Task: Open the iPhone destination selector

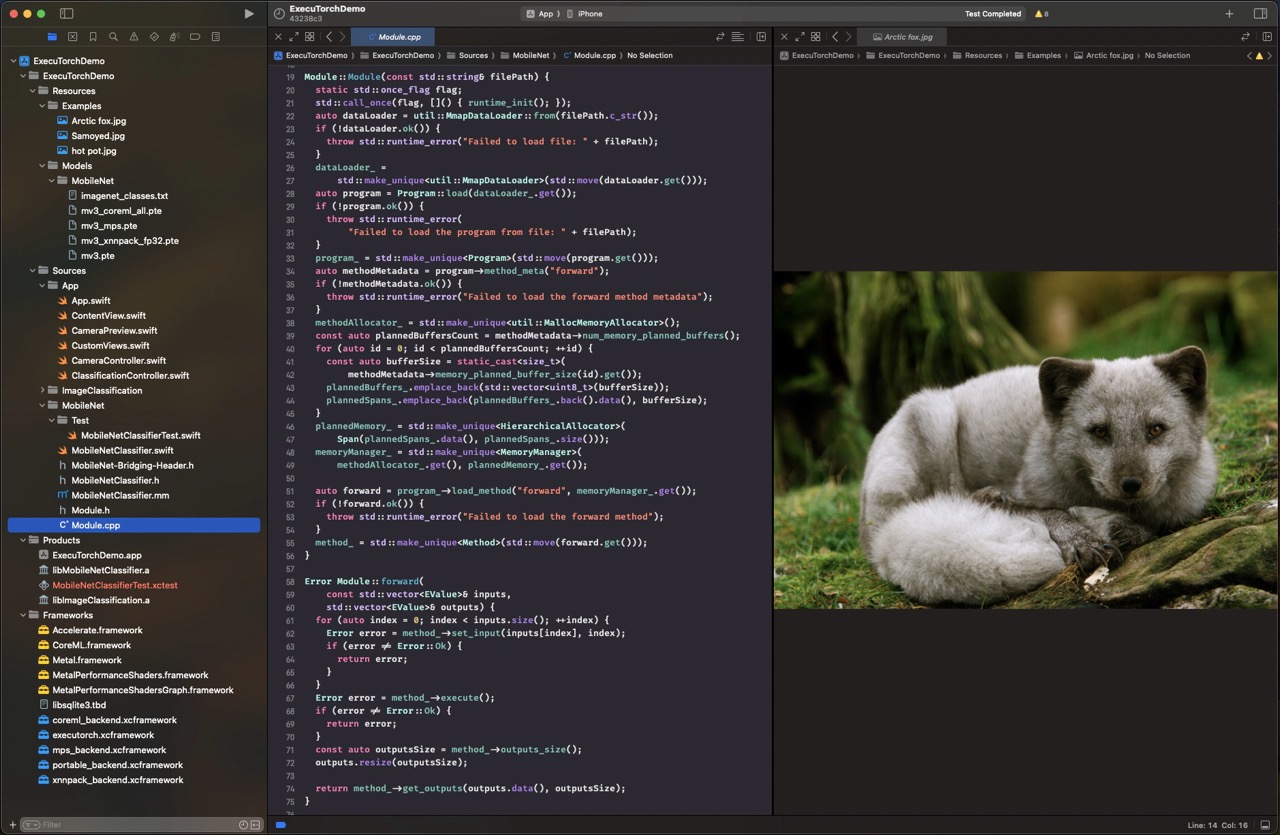Action: coord(590,14)
